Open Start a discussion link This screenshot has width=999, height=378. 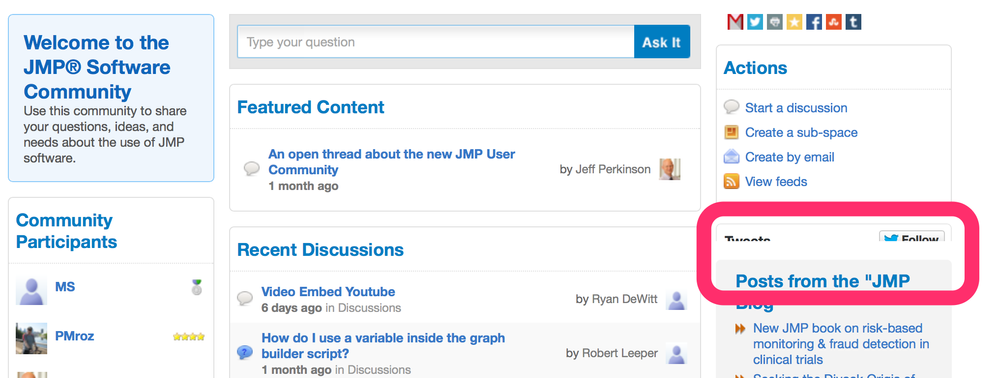click(796, 108)
